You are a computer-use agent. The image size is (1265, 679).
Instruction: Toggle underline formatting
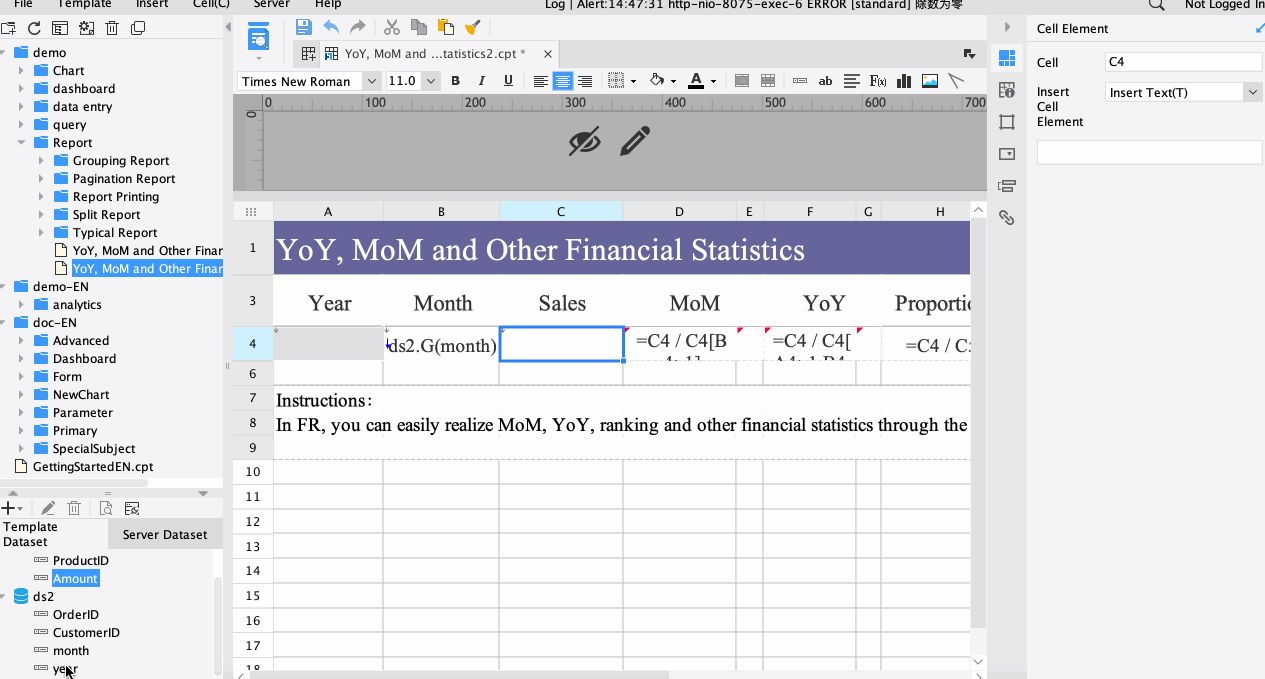click(508, 81)
